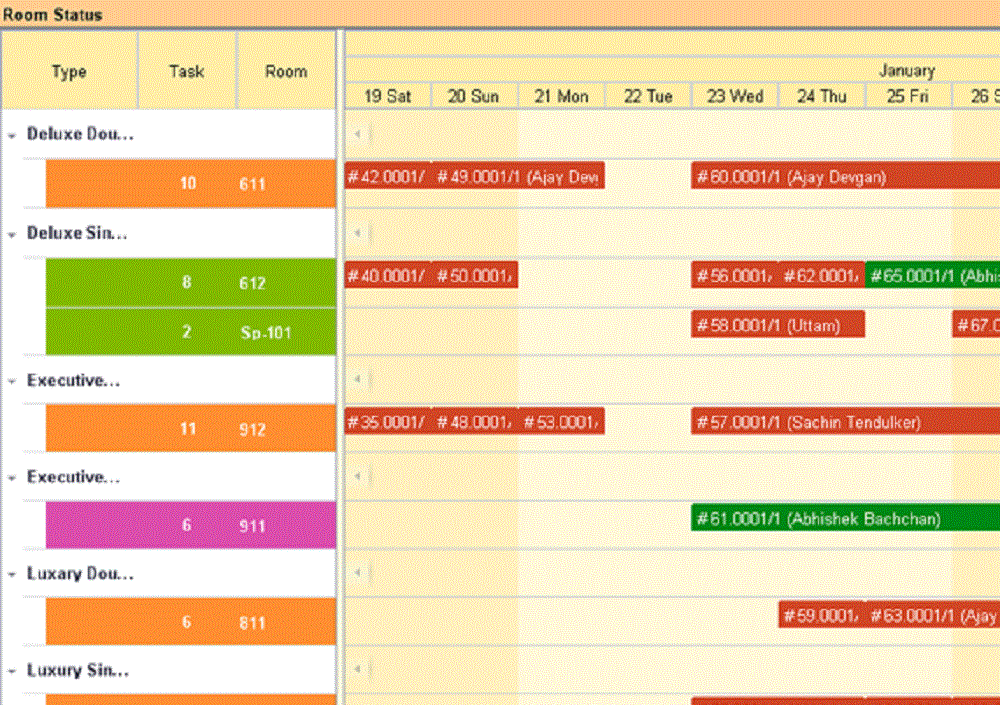The image size is (1000, 705).
Task: Open booking #40.0001 on room 612
Action: click(388, 275)
